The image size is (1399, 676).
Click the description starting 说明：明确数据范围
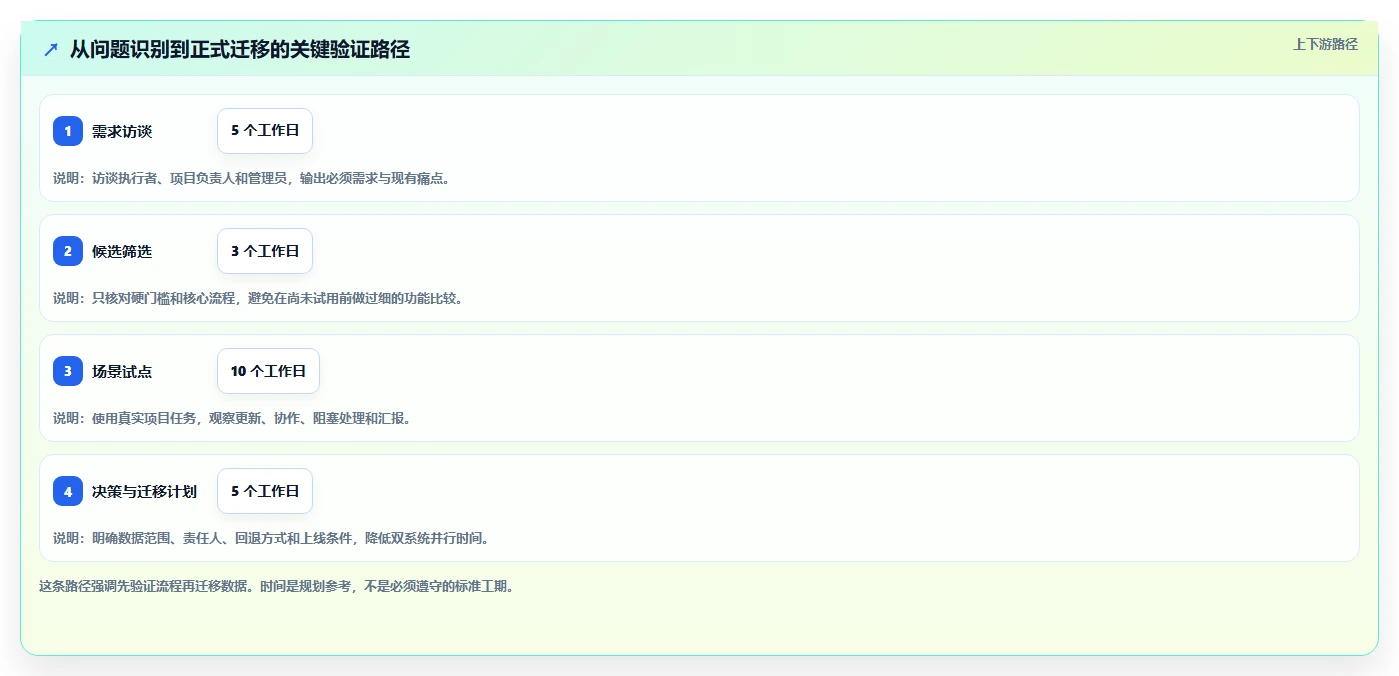pyautogui.click(x=271, y=538)
